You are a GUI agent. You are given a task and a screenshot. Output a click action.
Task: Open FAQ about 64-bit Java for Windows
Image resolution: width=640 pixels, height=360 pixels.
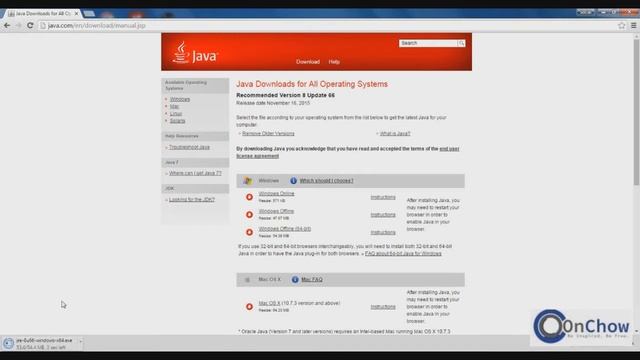(403, 253)
